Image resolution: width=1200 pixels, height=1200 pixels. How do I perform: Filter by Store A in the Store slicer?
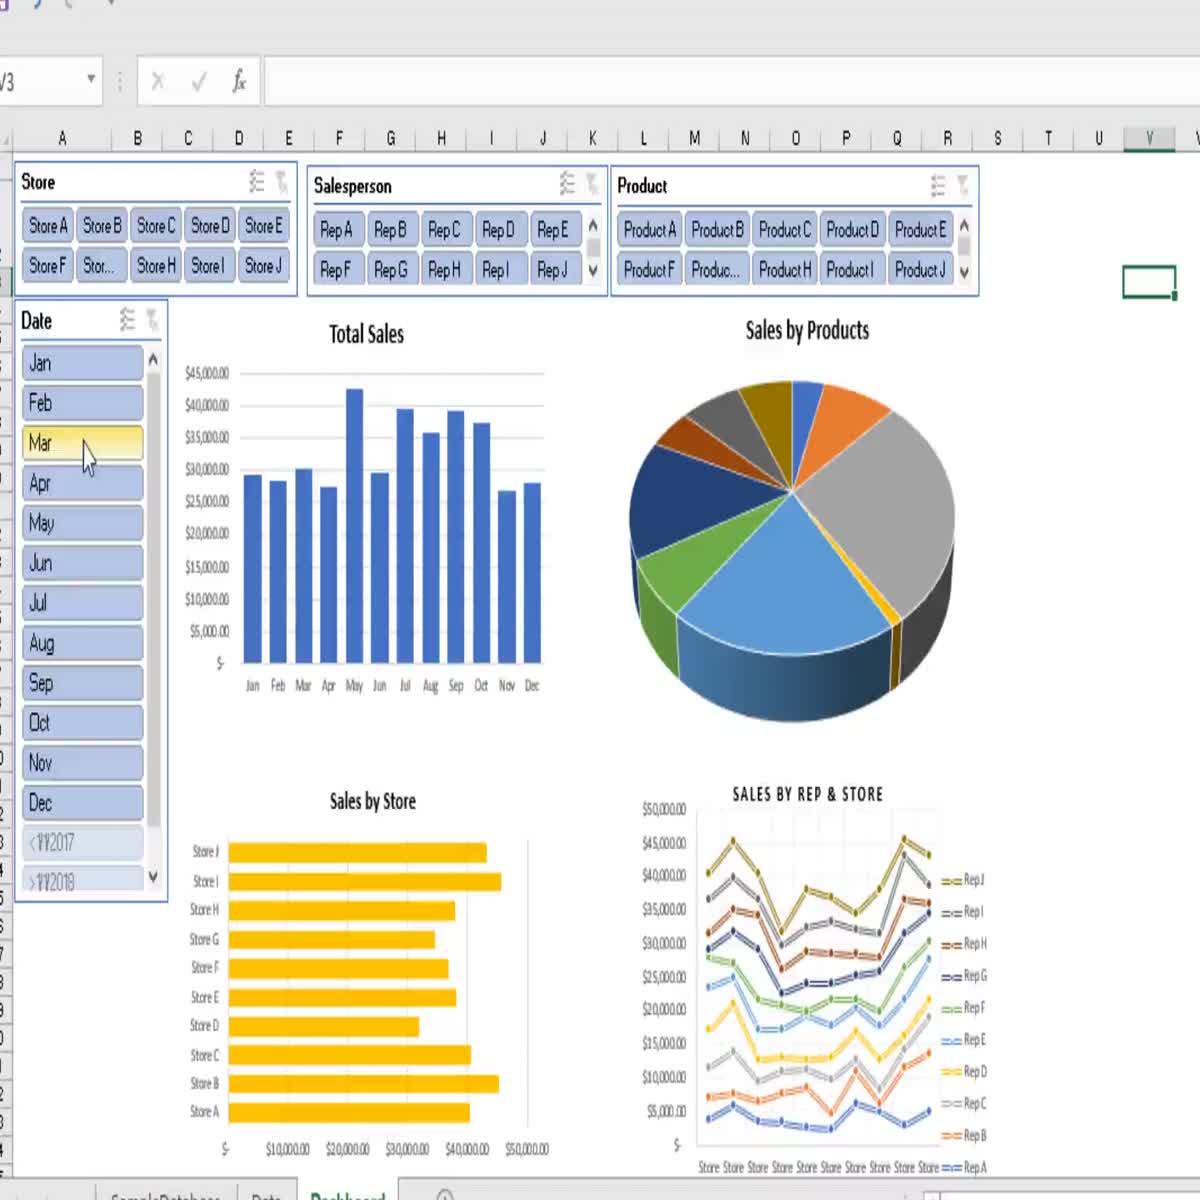point(47,226)
